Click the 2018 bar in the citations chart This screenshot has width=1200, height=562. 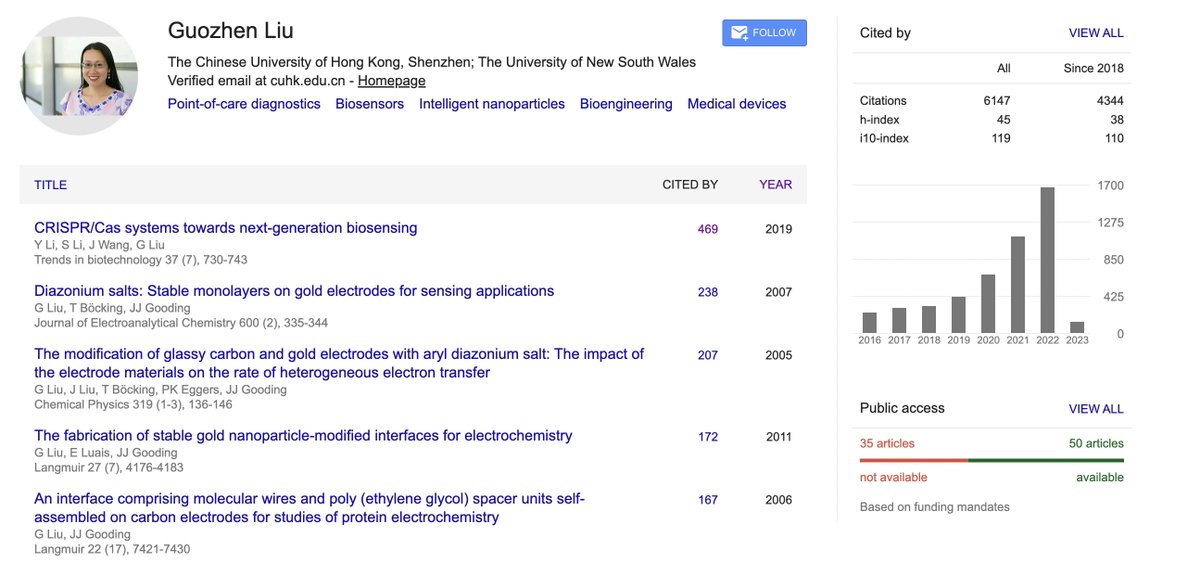point(929,319)
